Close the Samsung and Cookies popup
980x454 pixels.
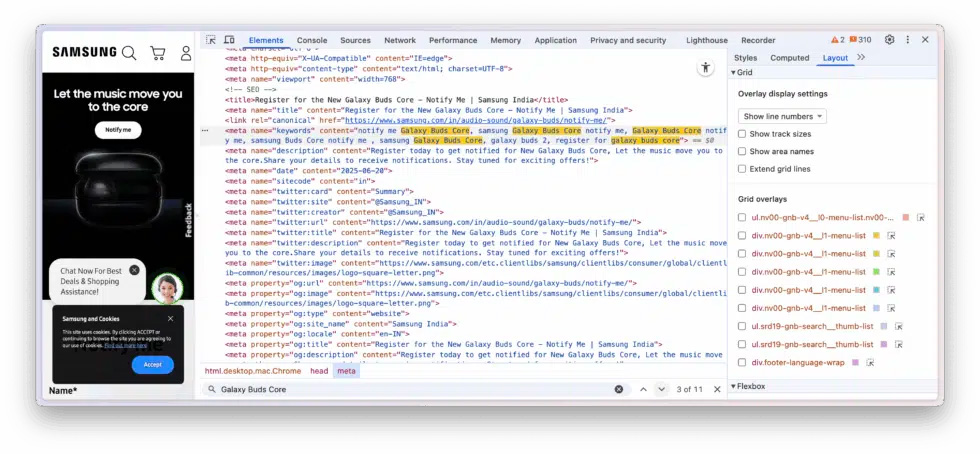[x=171, y=318]
